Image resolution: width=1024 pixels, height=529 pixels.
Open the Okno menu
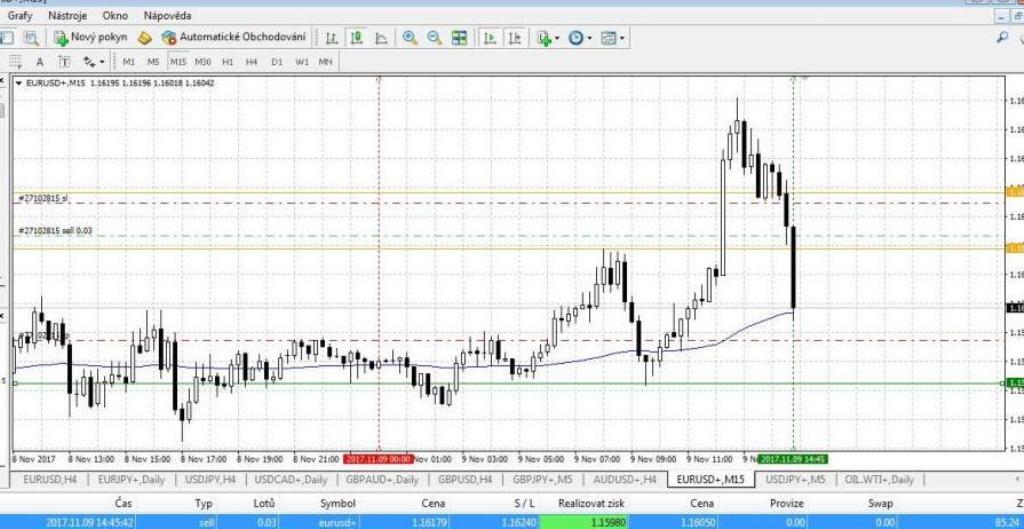pos(114,15)
